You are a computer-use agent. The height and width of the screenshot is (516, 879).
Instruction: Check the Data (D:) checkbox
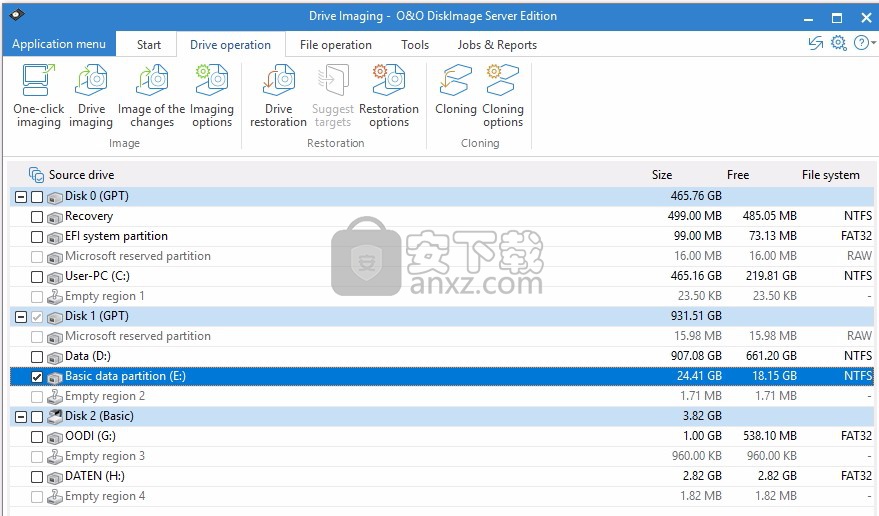pyautogui.click(x=37, y=357)
